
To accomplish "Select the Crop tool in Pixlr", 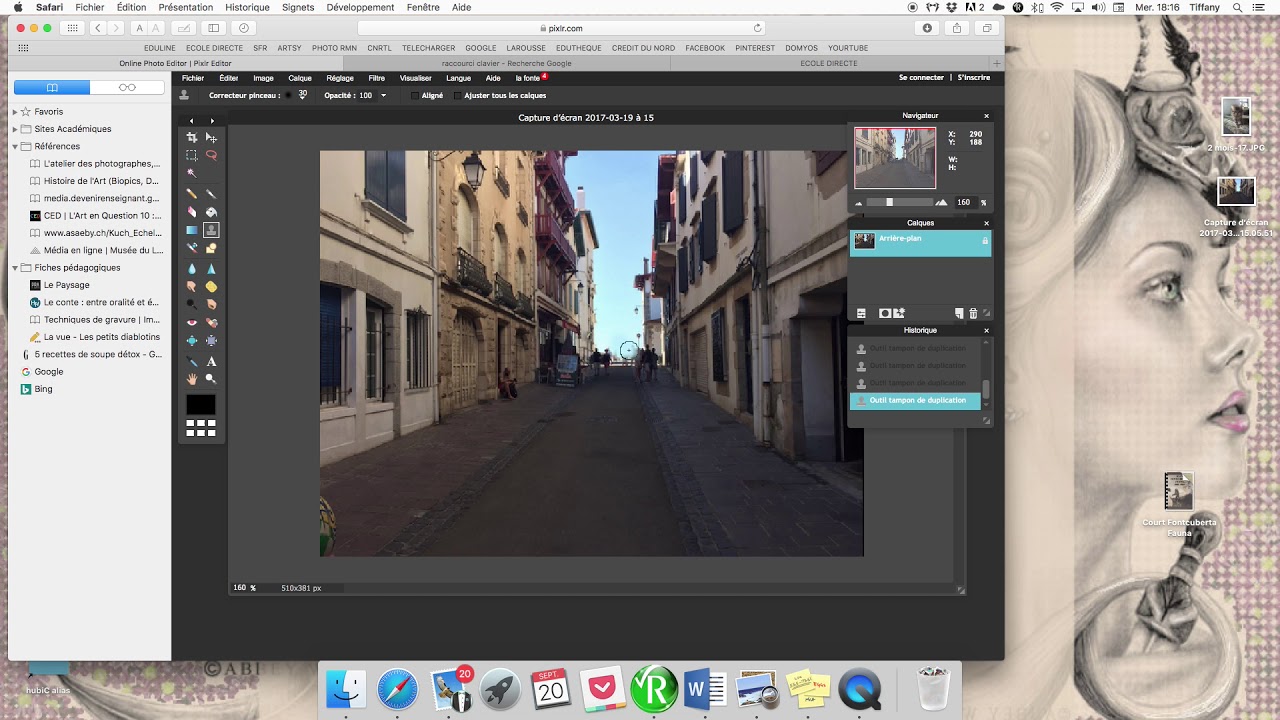I will (x=191, y=137).
